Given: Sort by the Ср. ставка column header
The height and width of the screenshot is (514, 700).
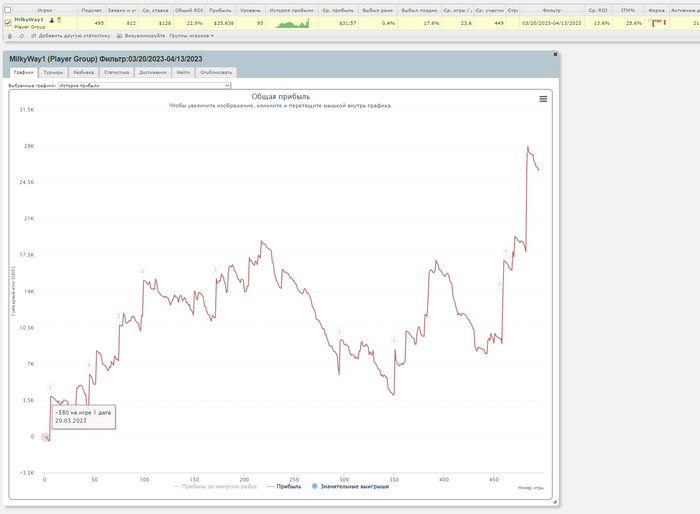Looking at the screenshot, I should click(x=155, y=10).
